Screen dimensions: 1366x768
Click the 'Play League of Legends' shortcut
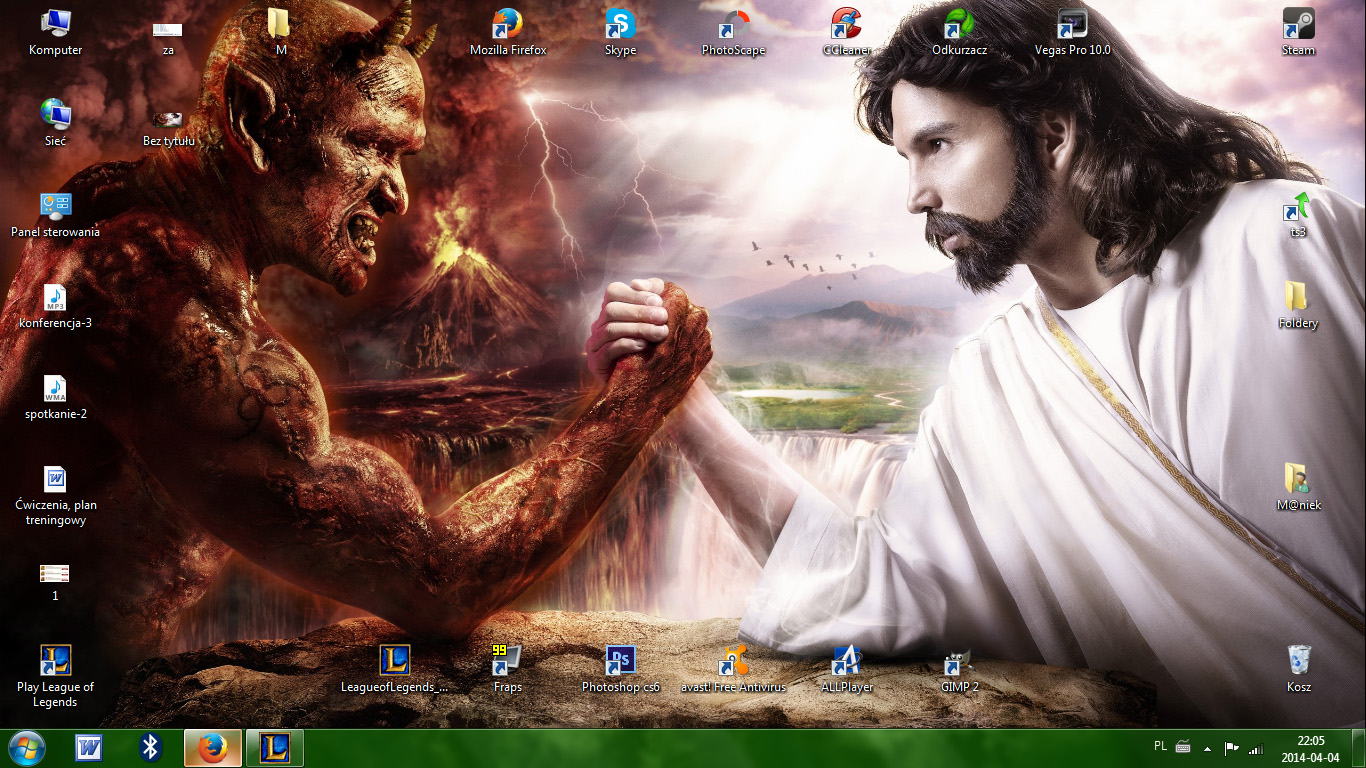click(55, 676)
